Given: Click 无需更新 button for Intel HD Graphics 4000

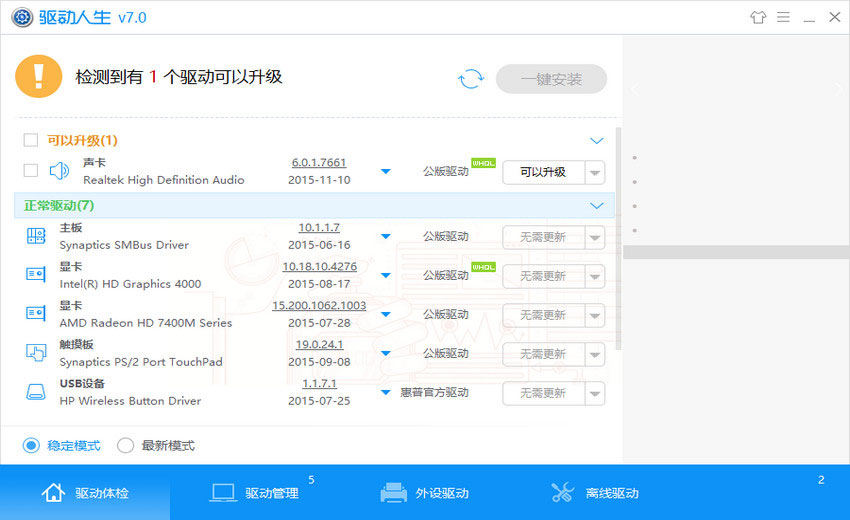Looking at the screenshot, I should pos(544,277).
